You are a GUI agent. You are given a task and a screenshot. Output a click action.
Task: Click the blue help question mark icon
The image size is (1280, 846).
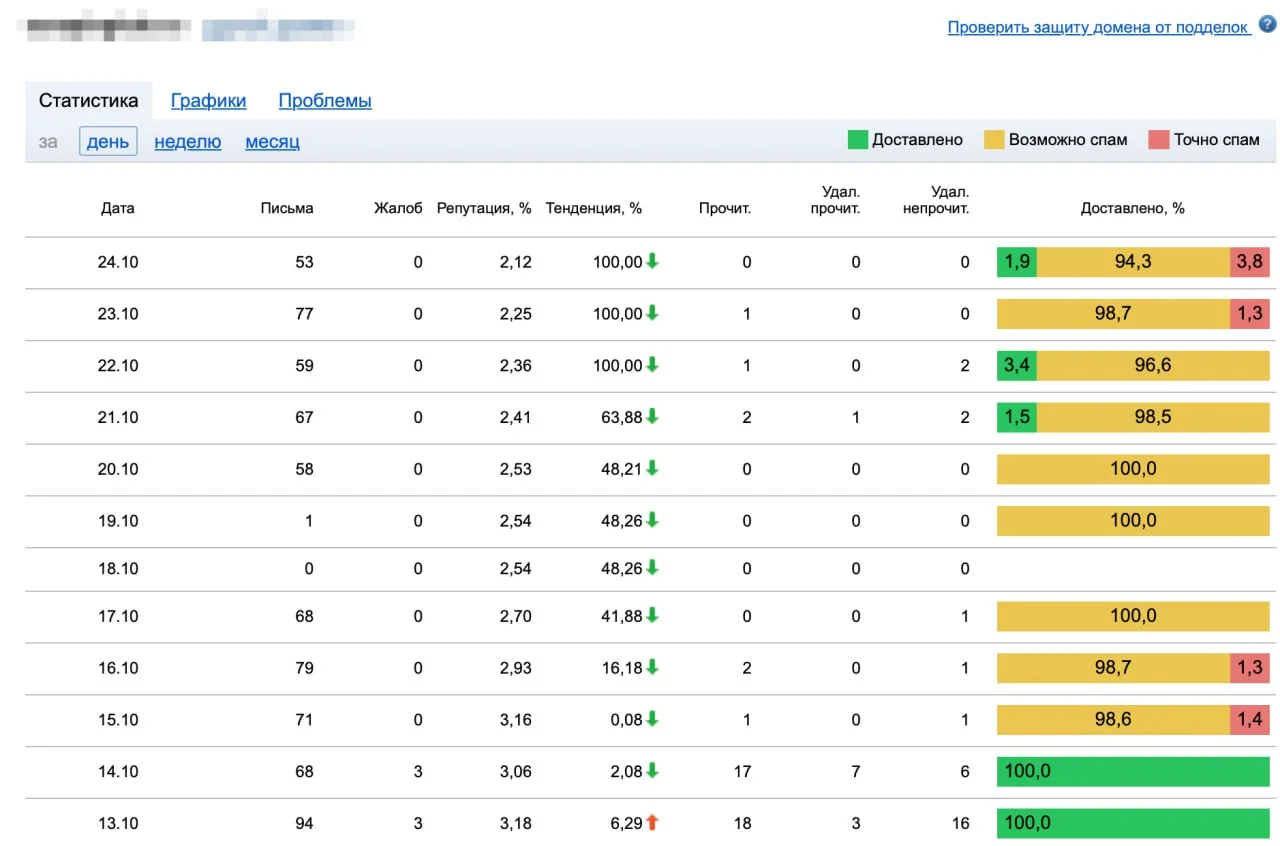(x=1267, y=25)
